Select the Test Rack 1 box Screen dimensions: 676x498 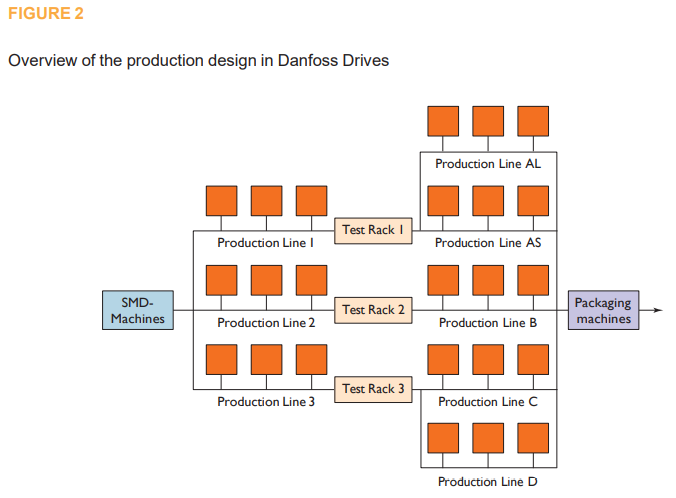[x=373, y=231]
